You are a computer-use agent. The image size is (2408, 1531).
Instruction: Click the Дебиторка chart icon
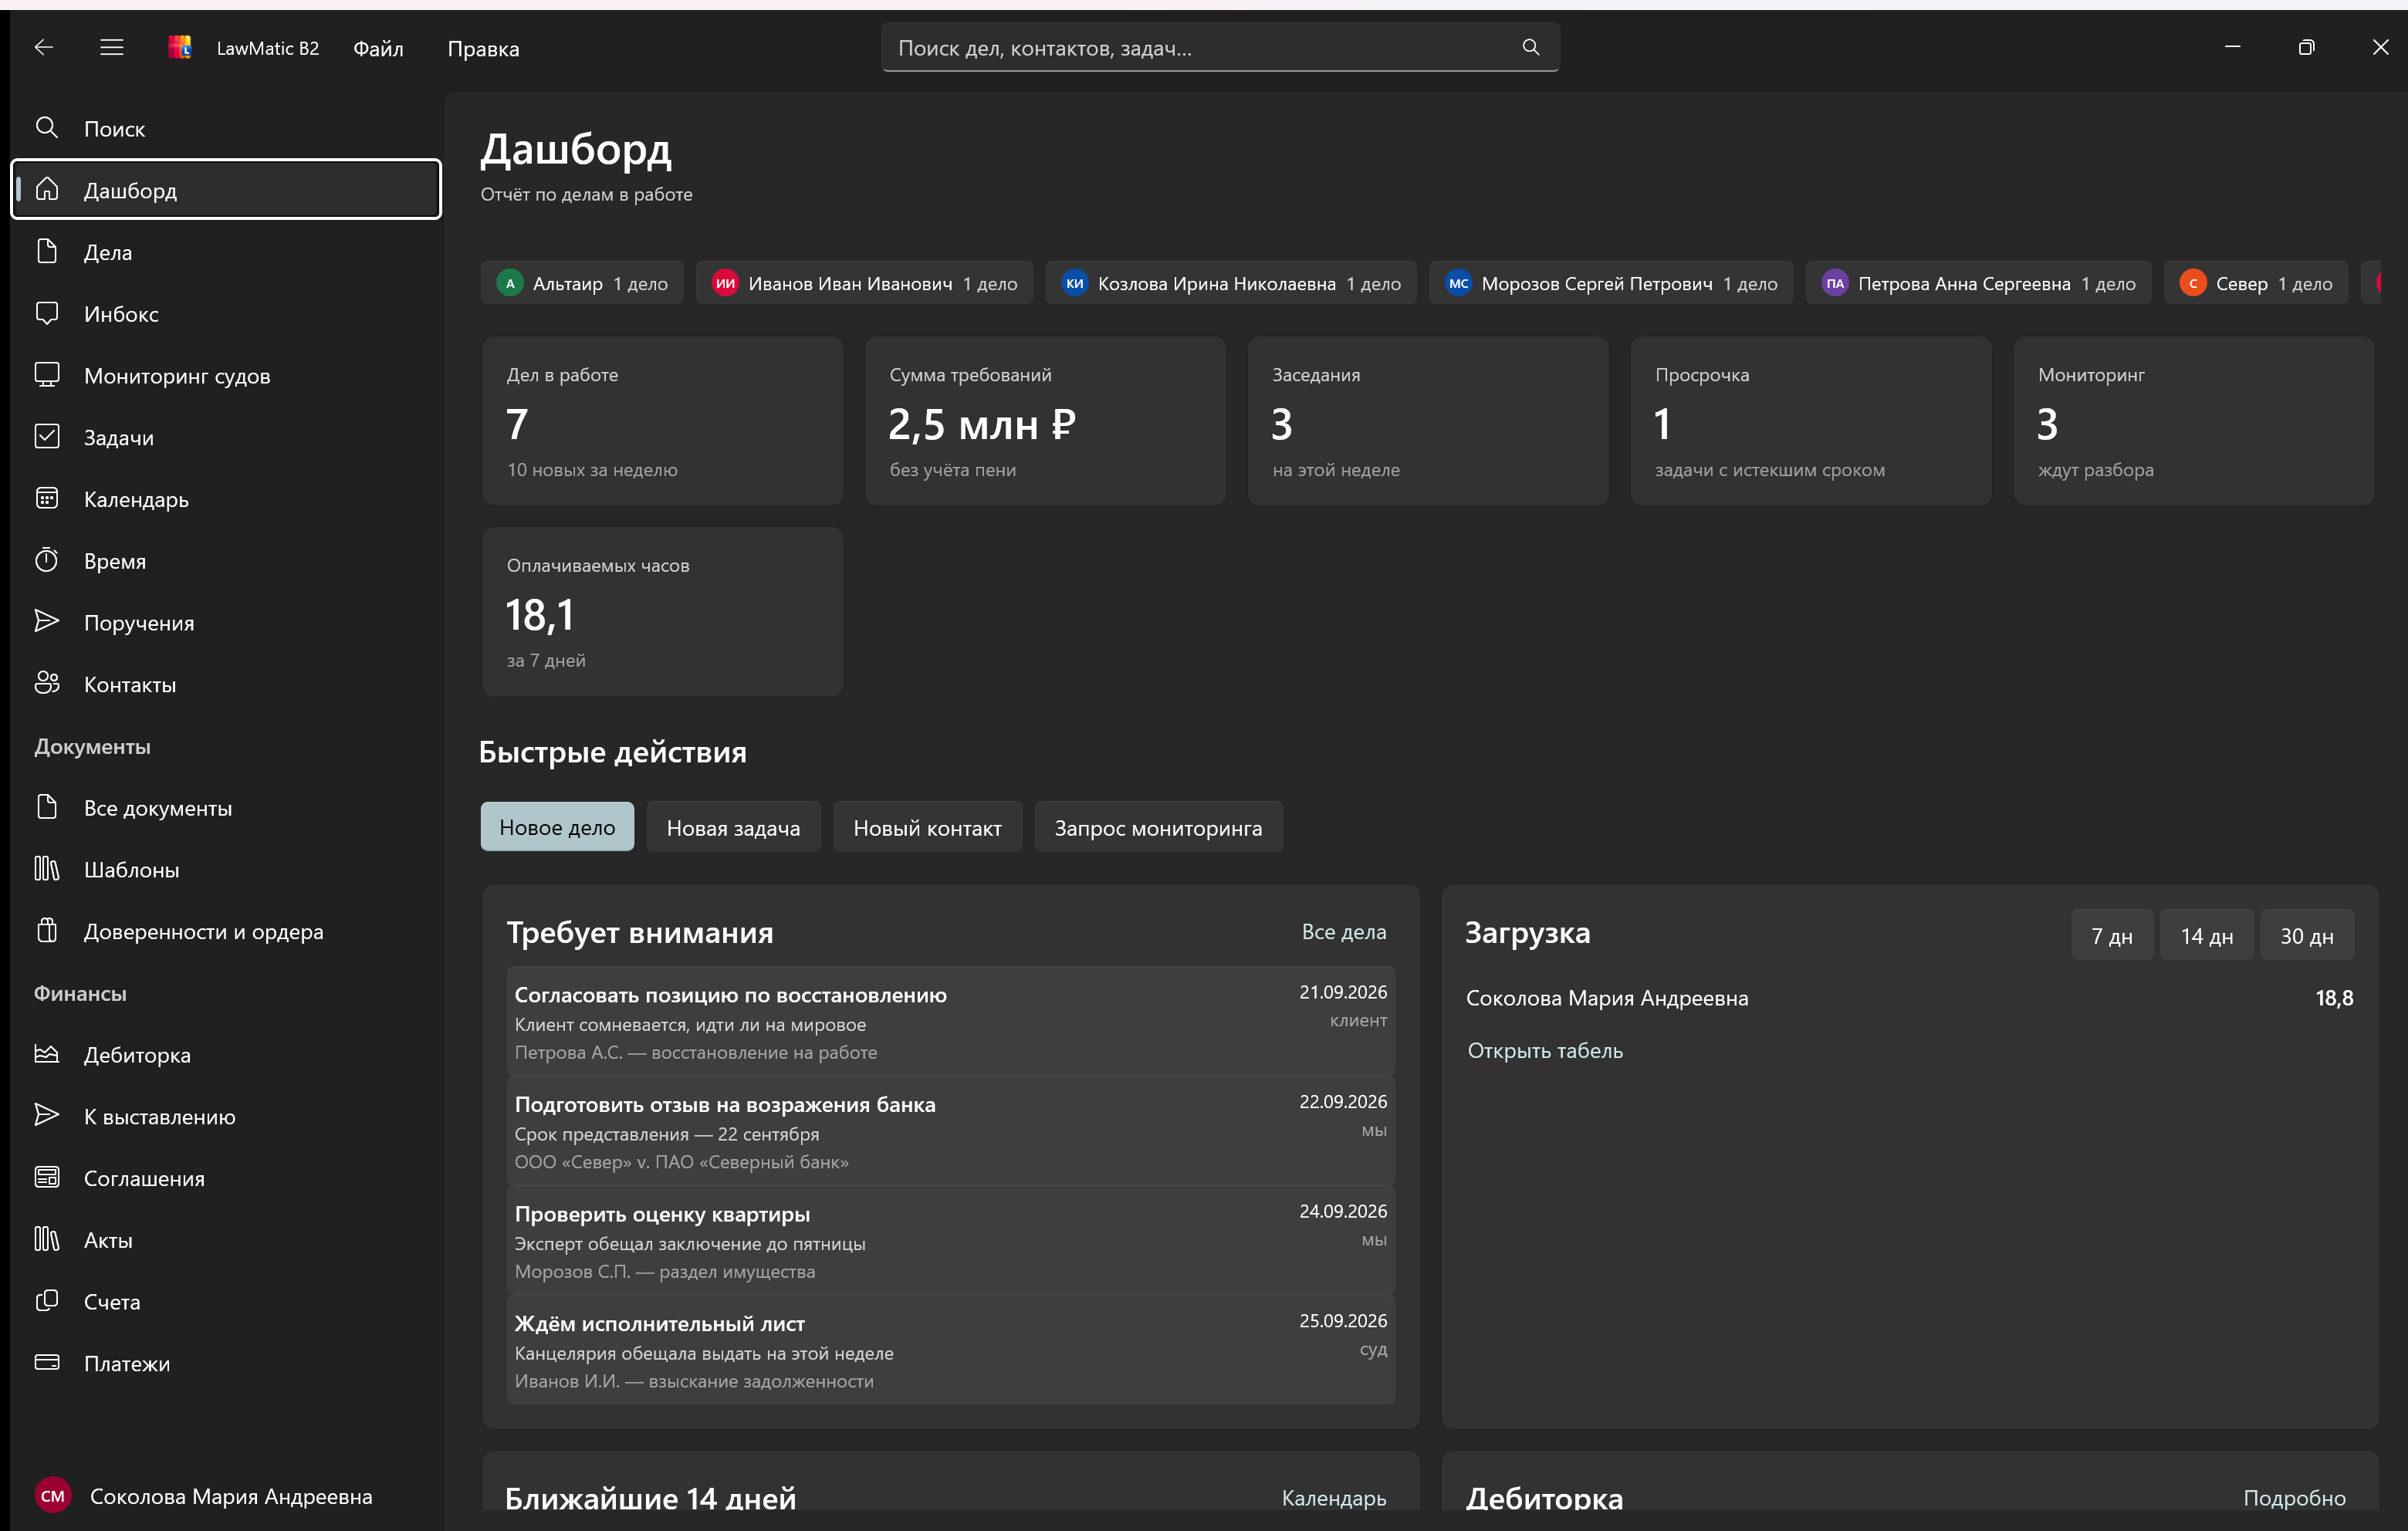47,1054
